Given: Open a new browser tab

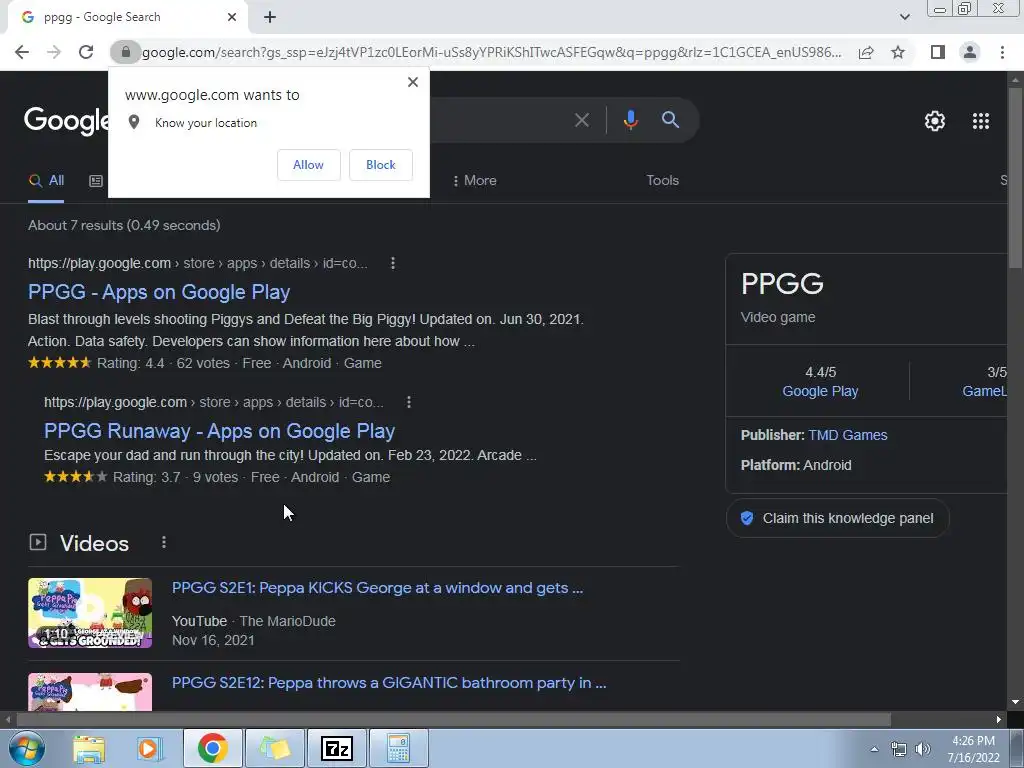Looking at the screenshot, I should pyautogui.click(x=270, y=18).
